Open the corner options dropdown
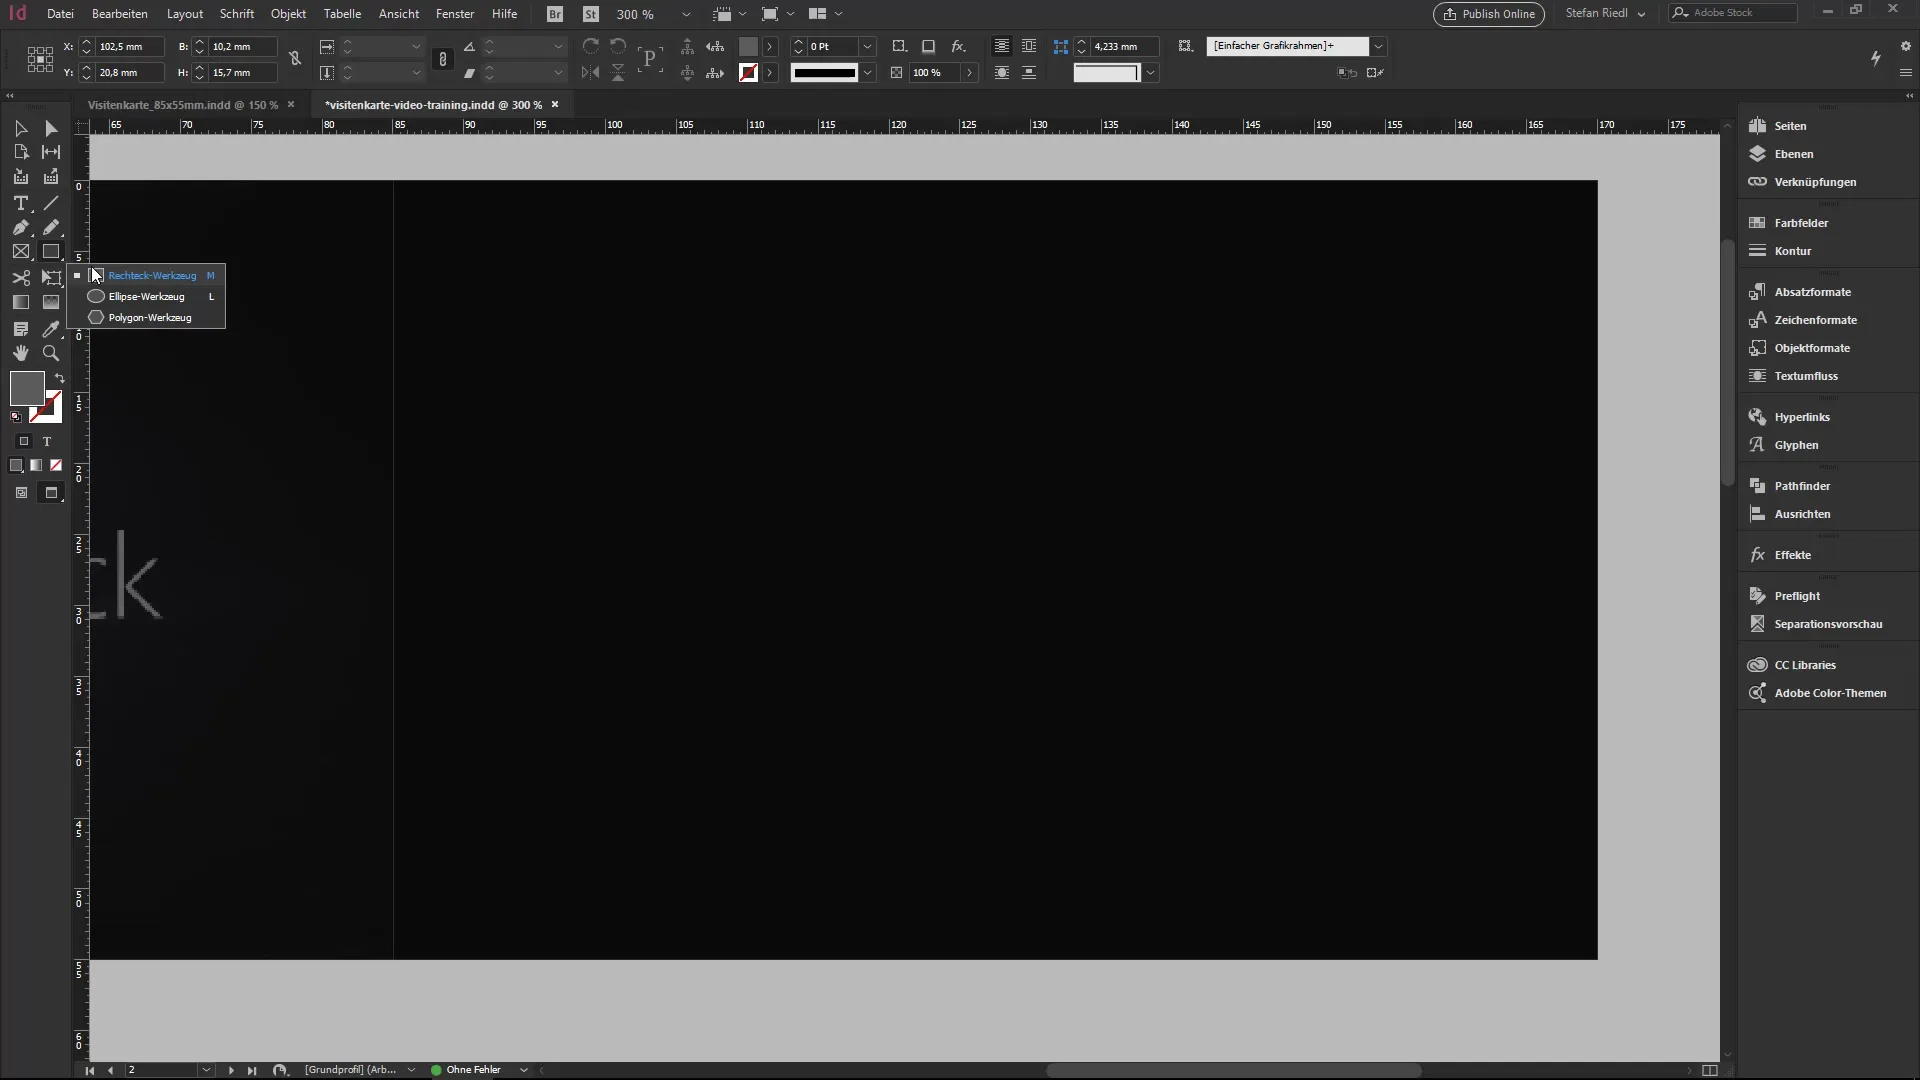 tap(1151, 73)
